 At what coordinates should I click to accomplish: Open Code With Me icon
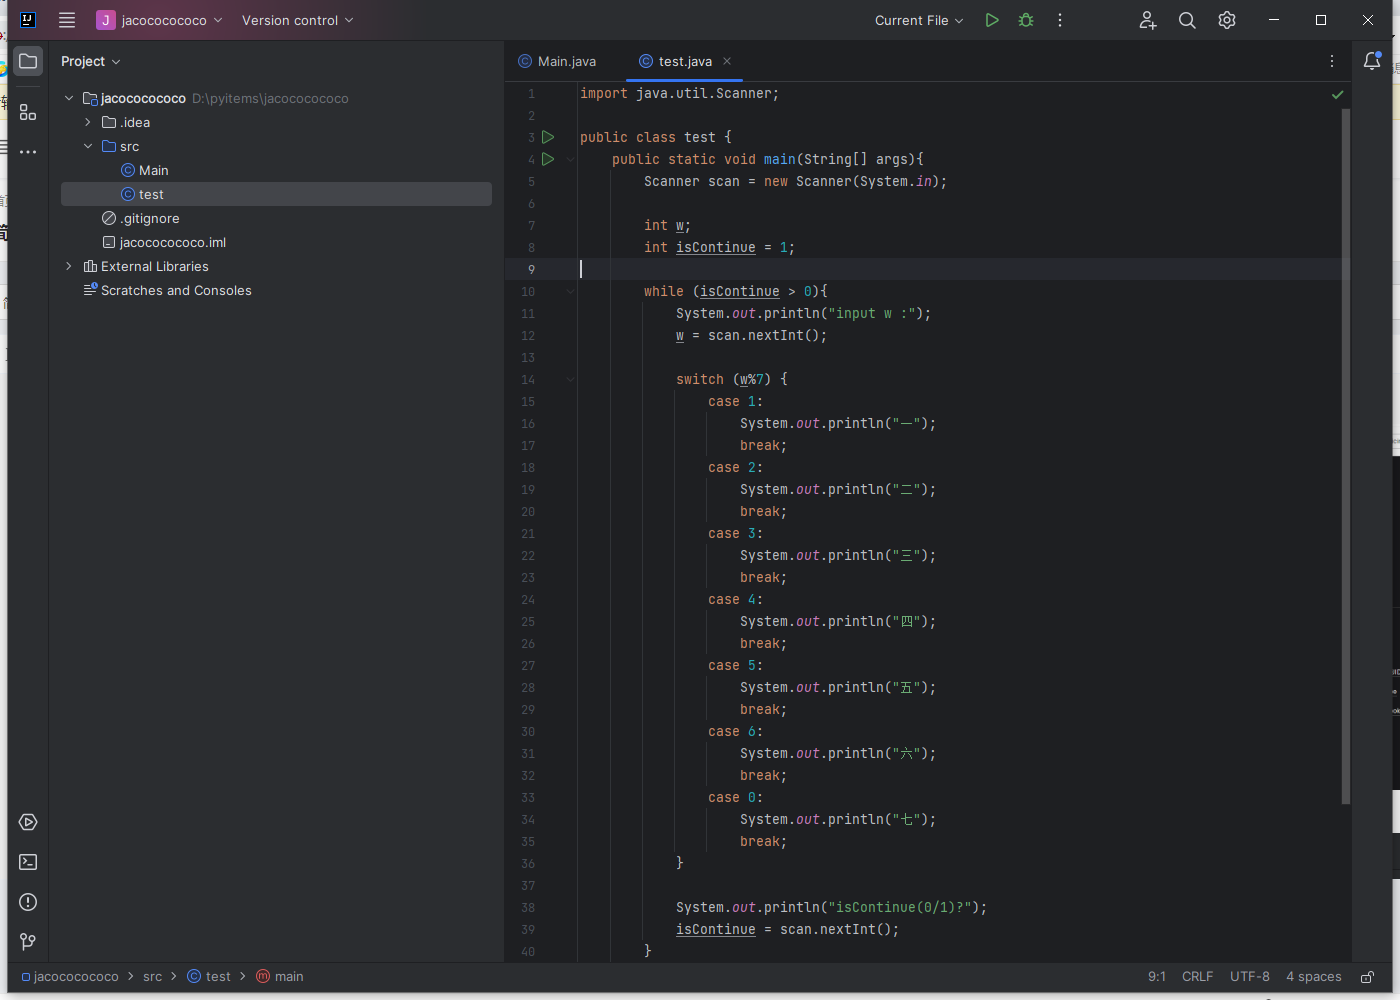pos(1147,20)
